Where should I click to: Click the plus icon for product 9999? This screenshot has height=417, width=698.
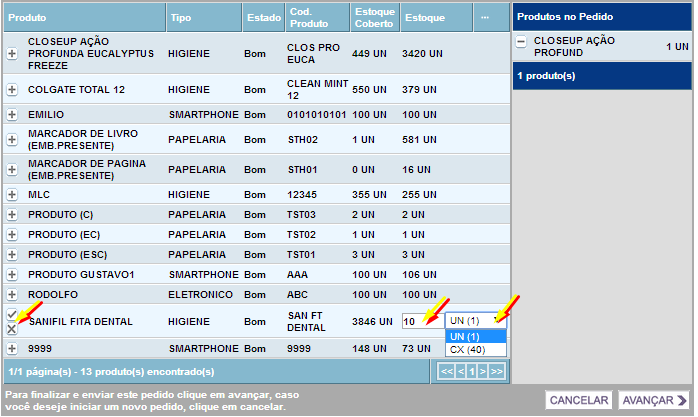[x=12, y=348]
